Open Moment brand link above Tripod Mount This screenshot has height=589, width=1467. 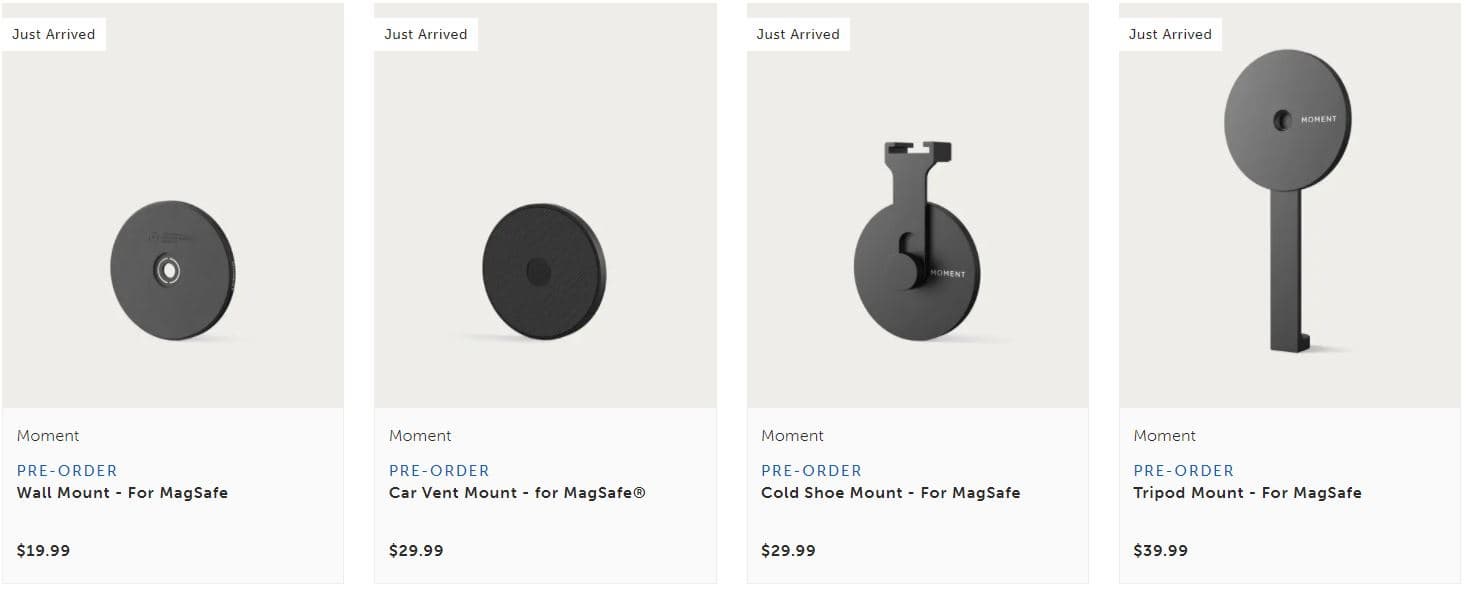click(1164, 436)
